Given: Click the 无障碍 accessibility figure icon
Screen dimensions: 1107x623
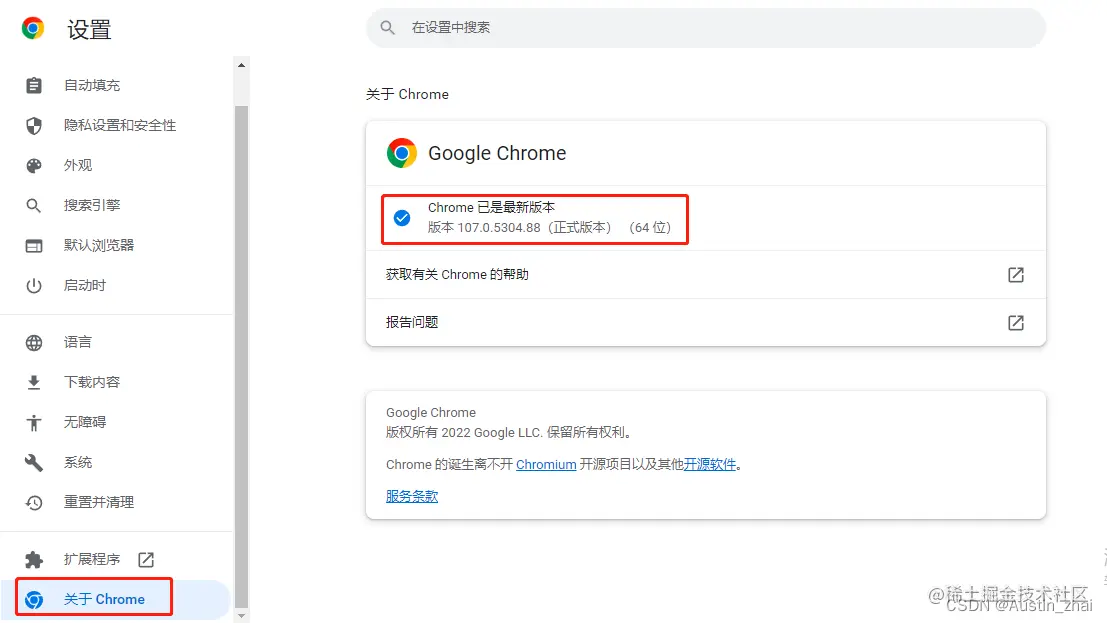Looking at the screenshot, I should (34, 422).
